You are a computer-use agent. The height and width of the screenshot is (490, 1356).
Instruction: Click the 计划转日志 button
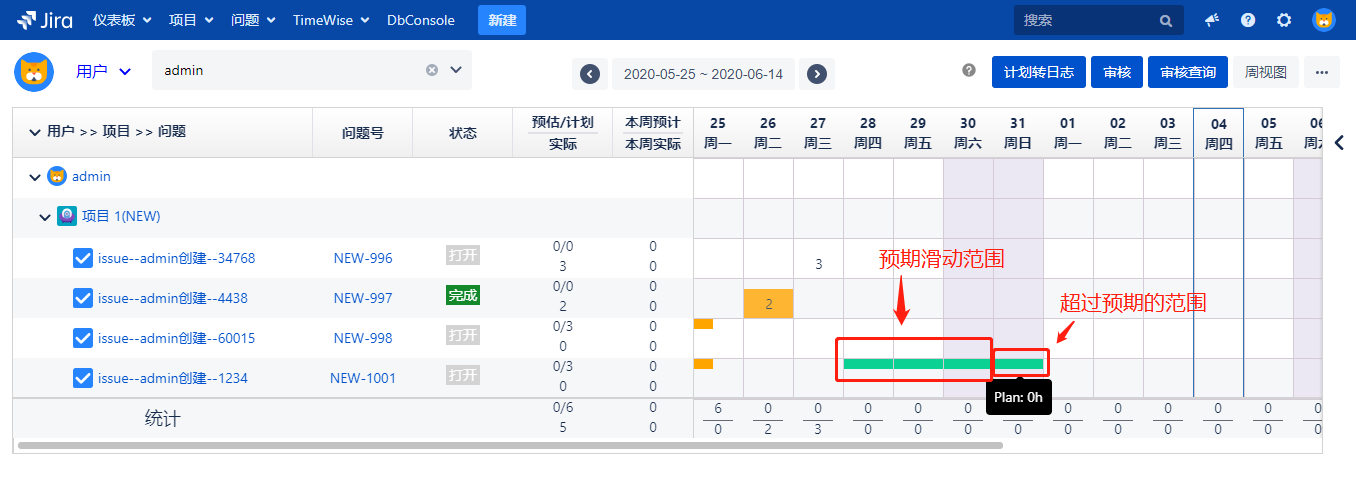(1038, 72)
